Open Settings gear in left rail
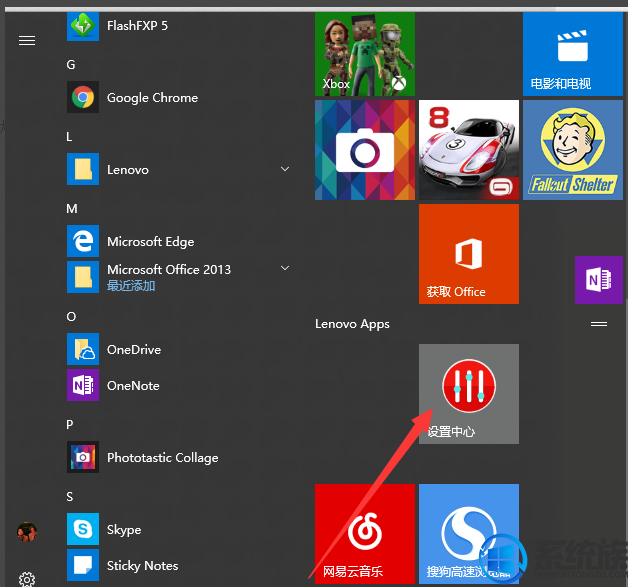Screen dimensions: 628x587 tap(27, 579)
